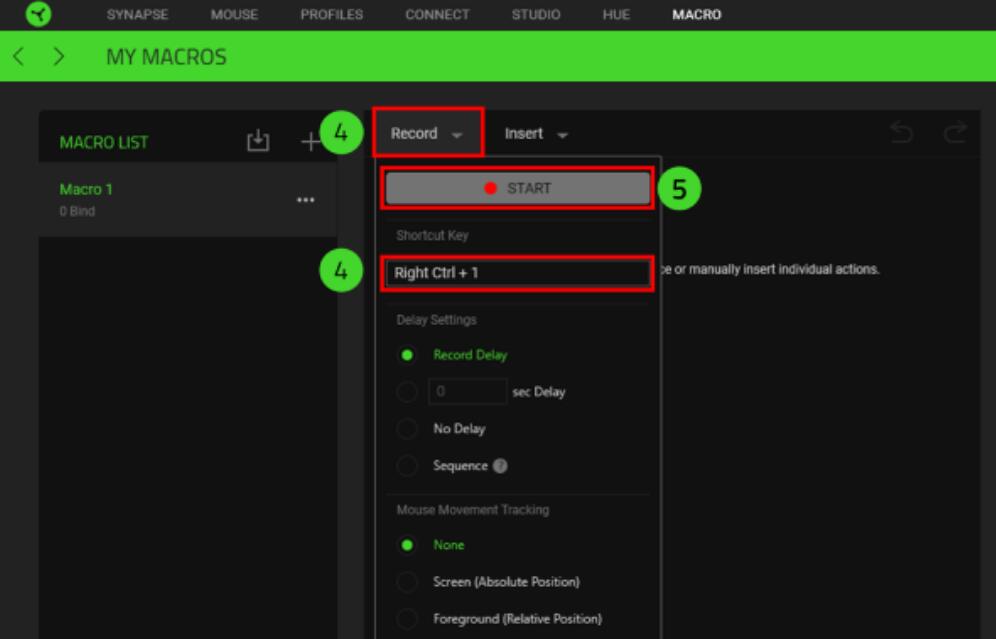Click the Sequence help question mark icon
Screen dimensions: 996x639
pyautogui.click(x=500, y=466)
